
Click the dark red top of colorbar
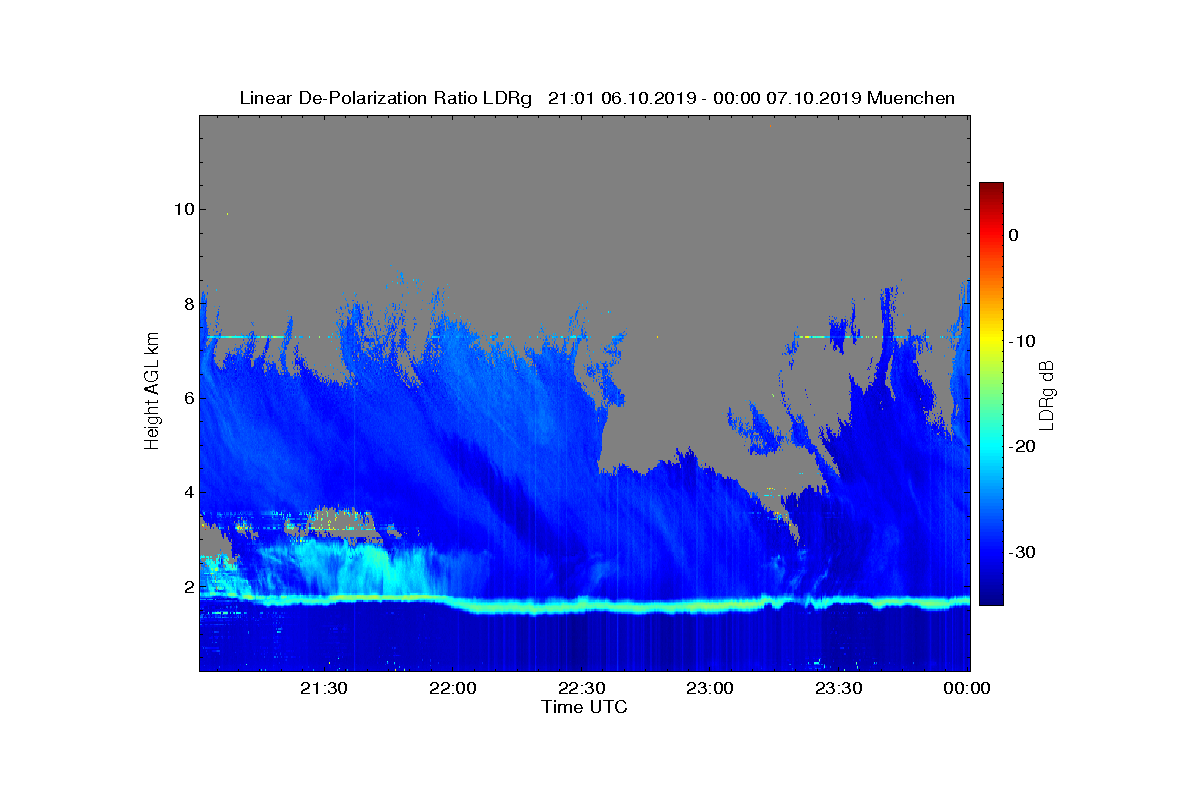(x=991, y=190)
